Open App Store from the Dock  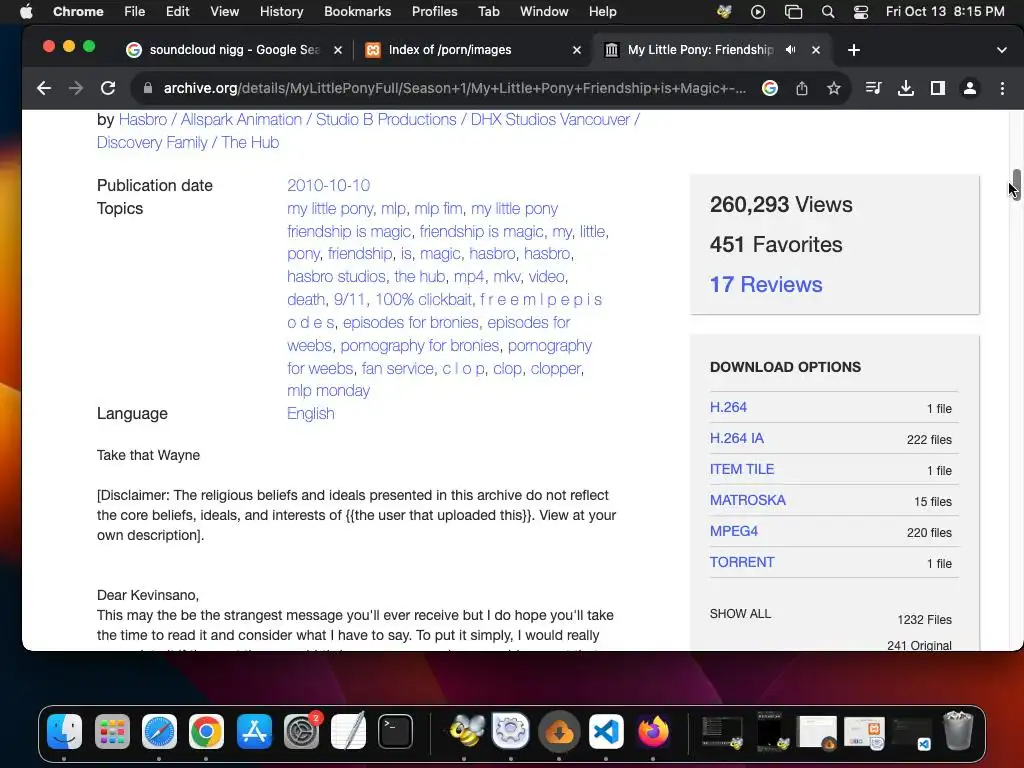click(254, 731)
